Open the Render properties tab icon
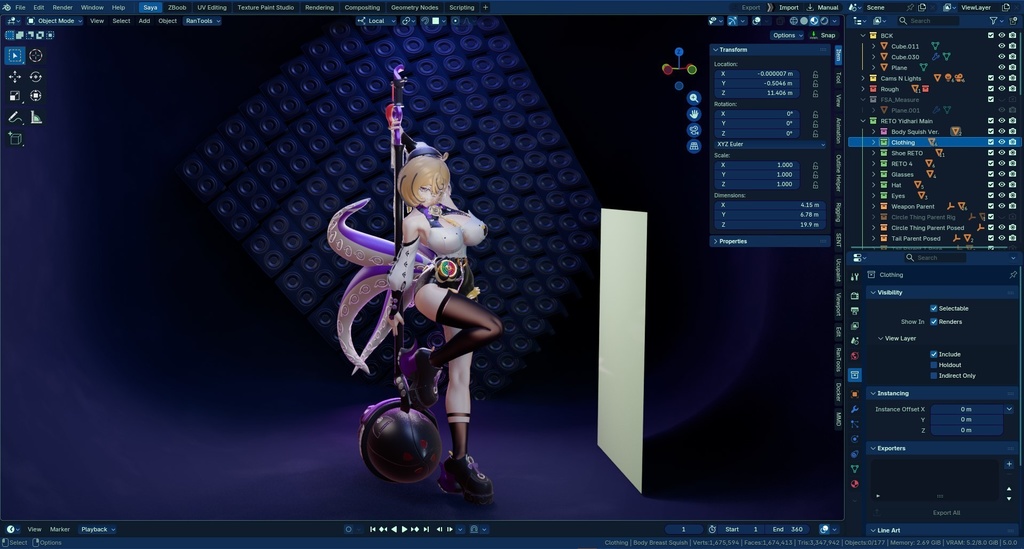 [x=854, y=296]
